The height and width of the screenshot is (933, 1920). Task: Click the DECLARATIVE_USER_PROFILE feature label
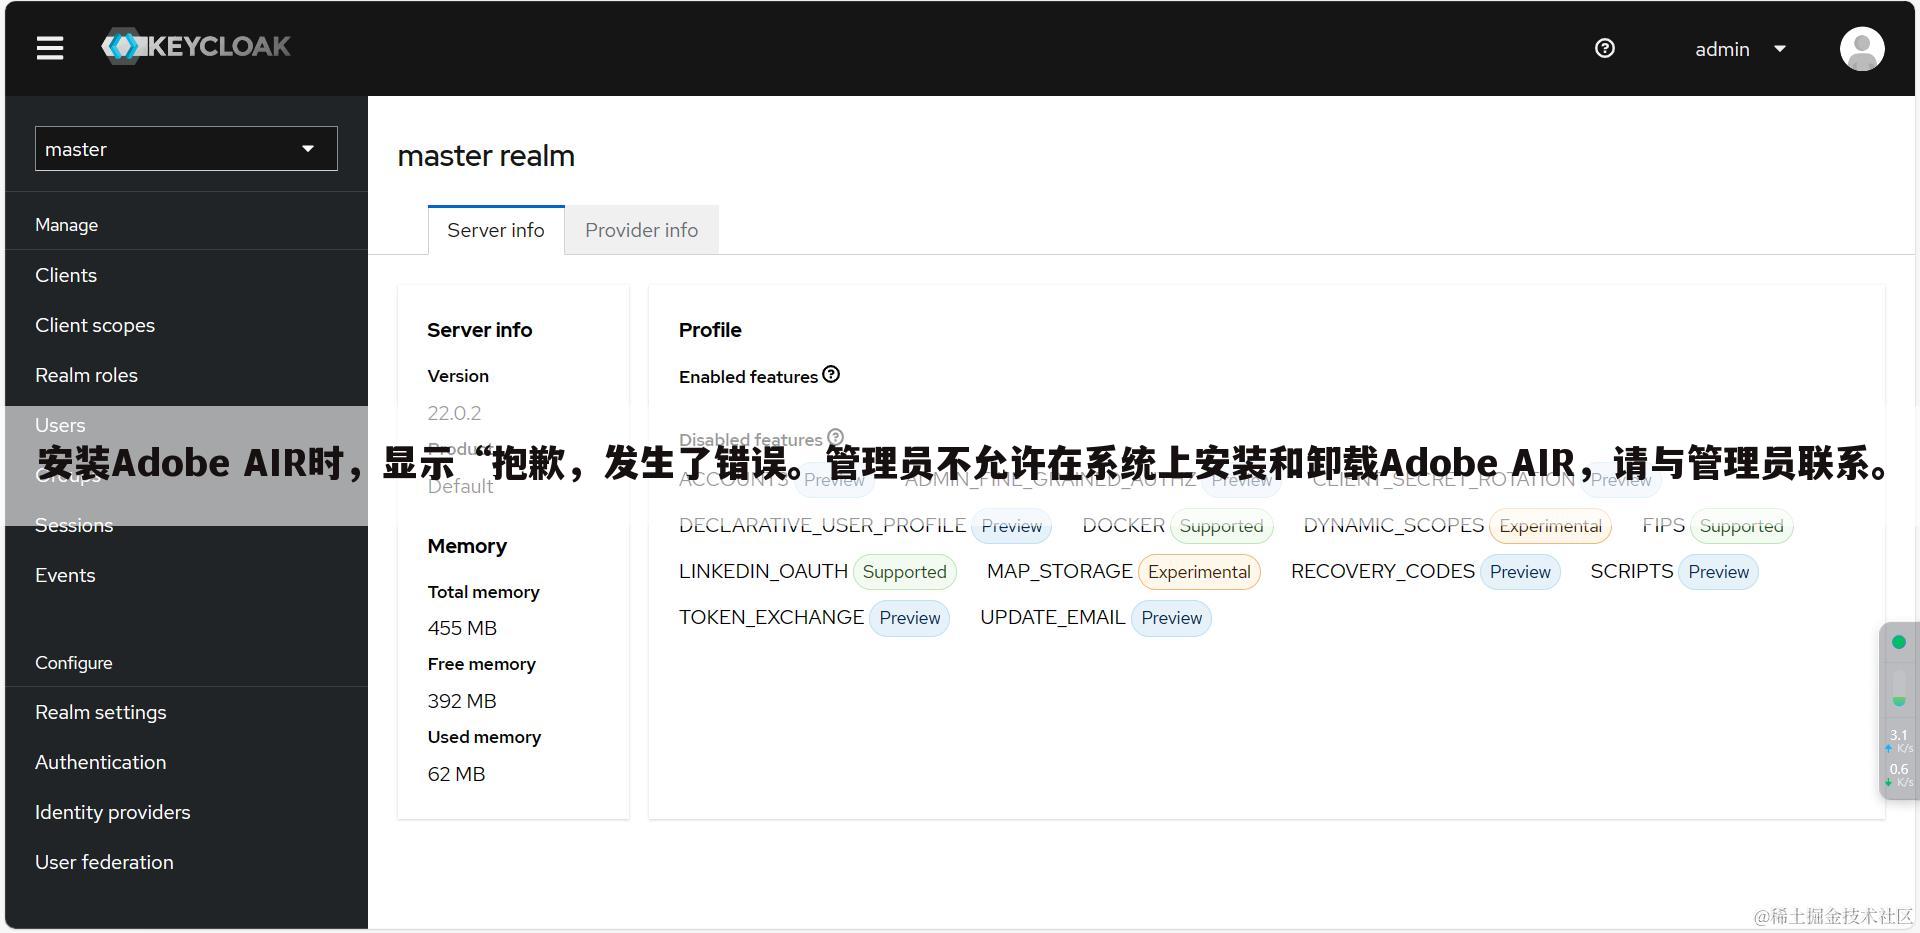[x=822, y=525]
